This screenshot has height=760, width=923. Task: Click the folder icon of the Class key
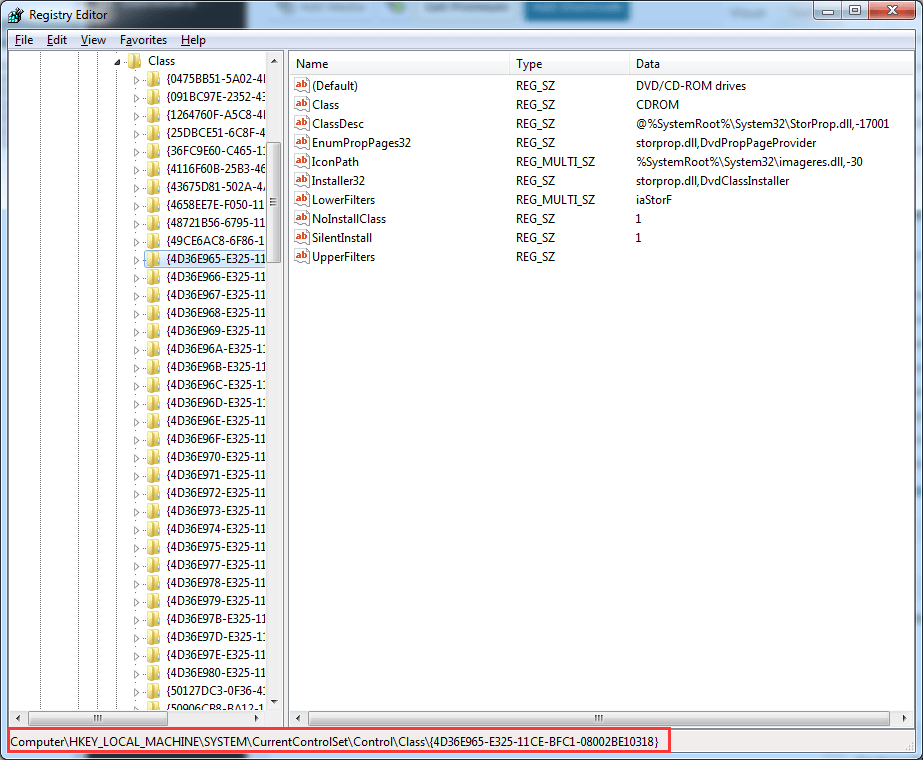134,61
